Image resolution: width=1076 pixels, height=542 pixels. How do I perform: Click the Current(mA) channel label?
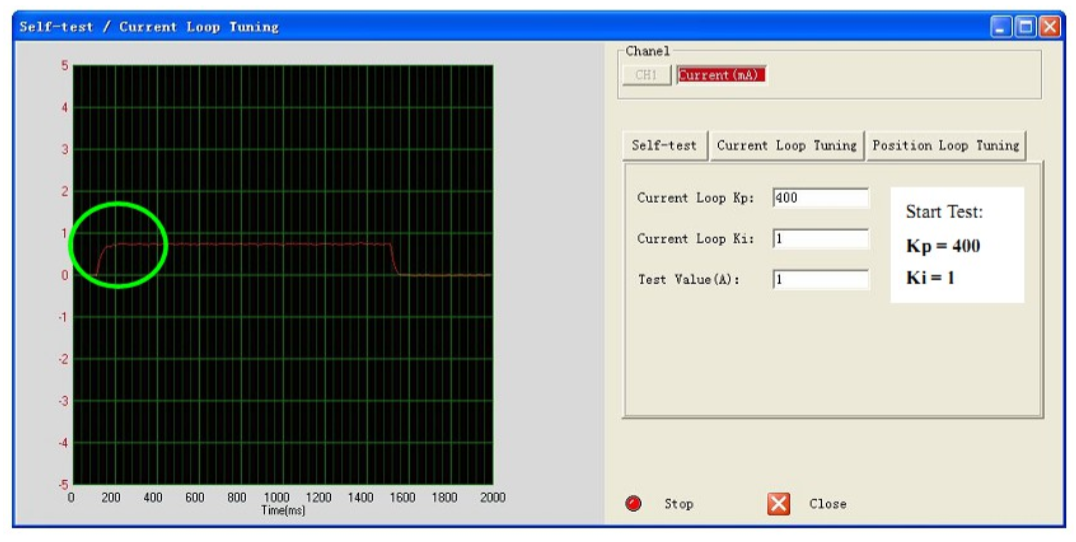[721, 75]
